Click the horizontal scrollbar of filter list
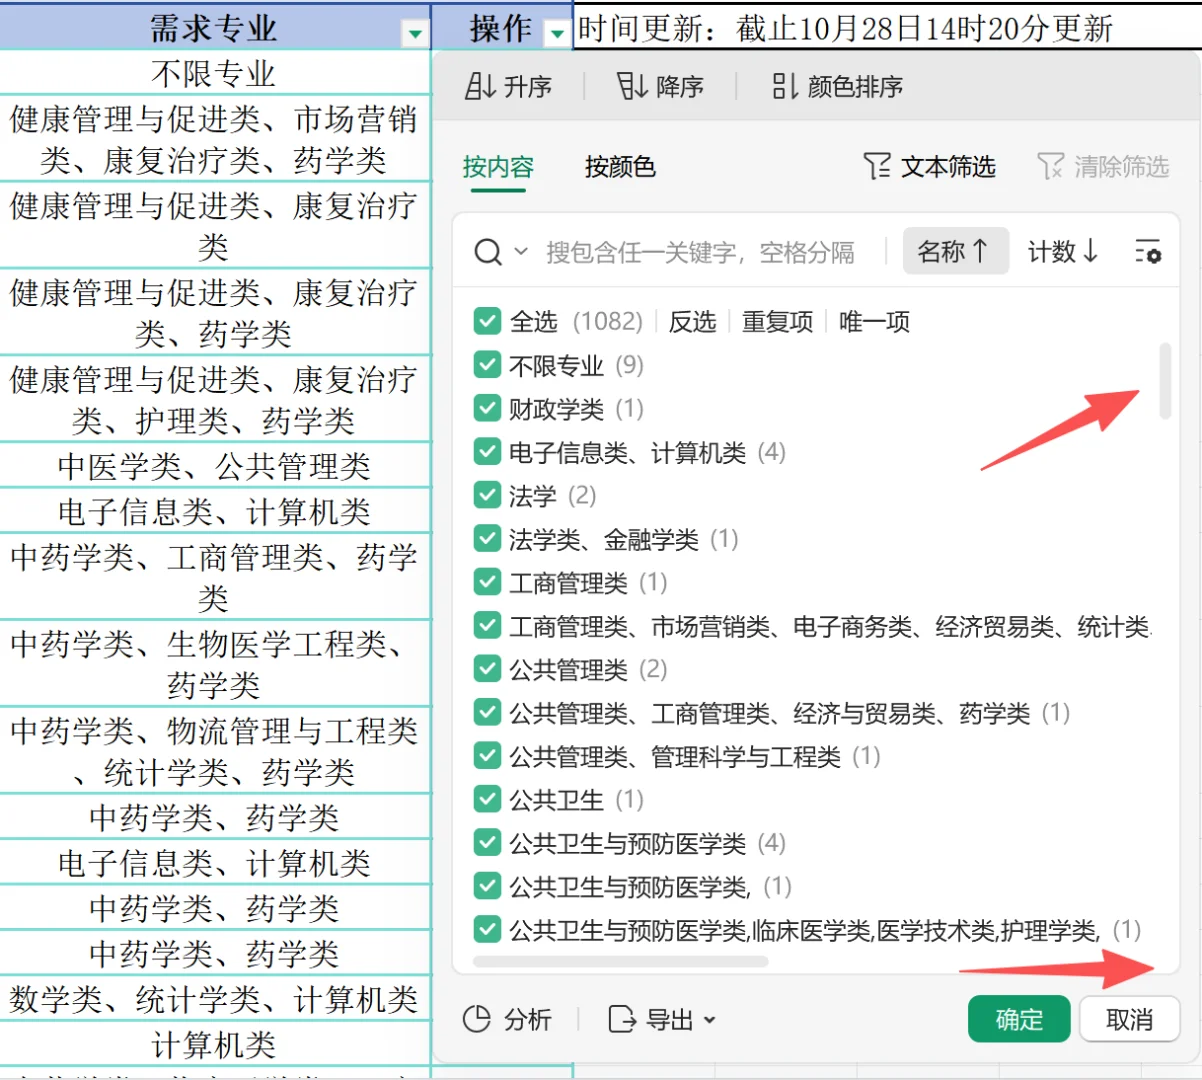The image size is (1202, 1080). pos(620,962)
